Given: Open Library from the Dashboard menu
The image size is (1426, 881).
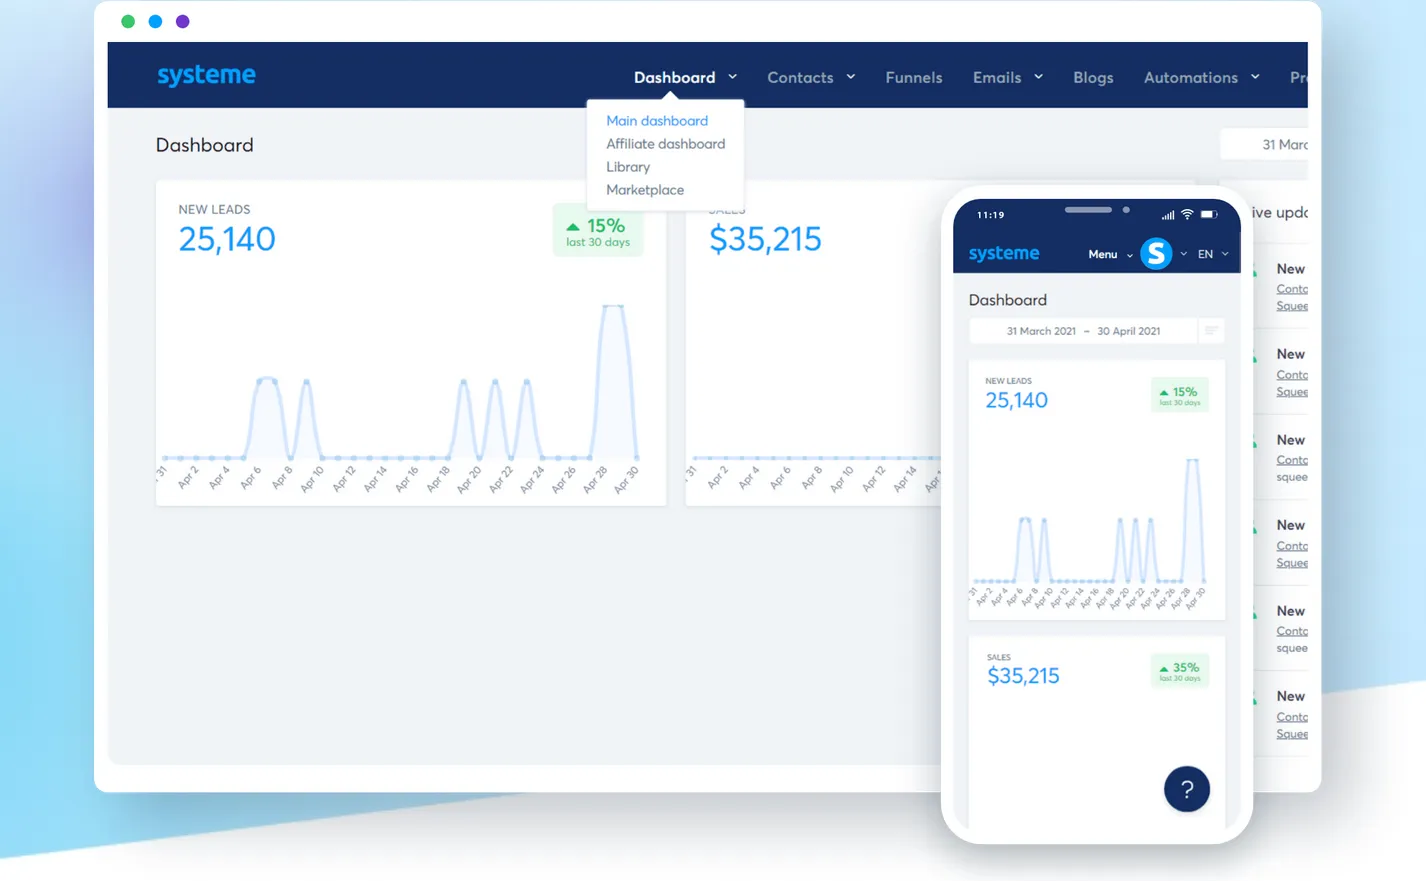Looking at the screenshot, I should 628,167.
